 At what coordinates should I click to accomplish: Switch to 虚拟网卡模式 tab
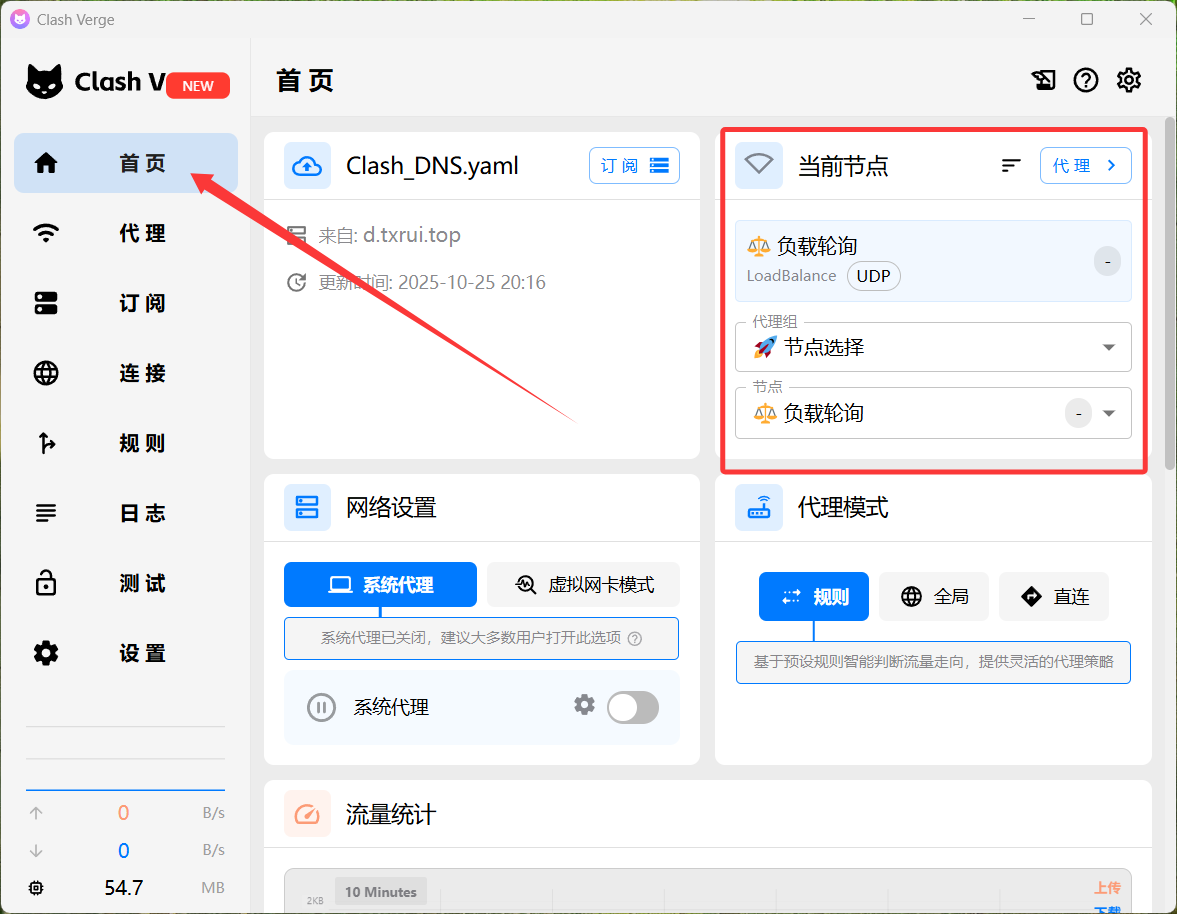(x=584, y=585)
